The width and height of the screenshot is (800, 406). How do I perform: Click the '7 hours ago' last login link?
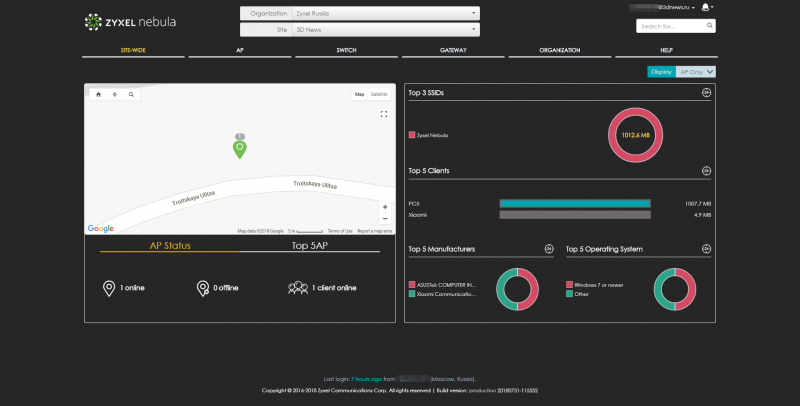(x=366, y=379)
